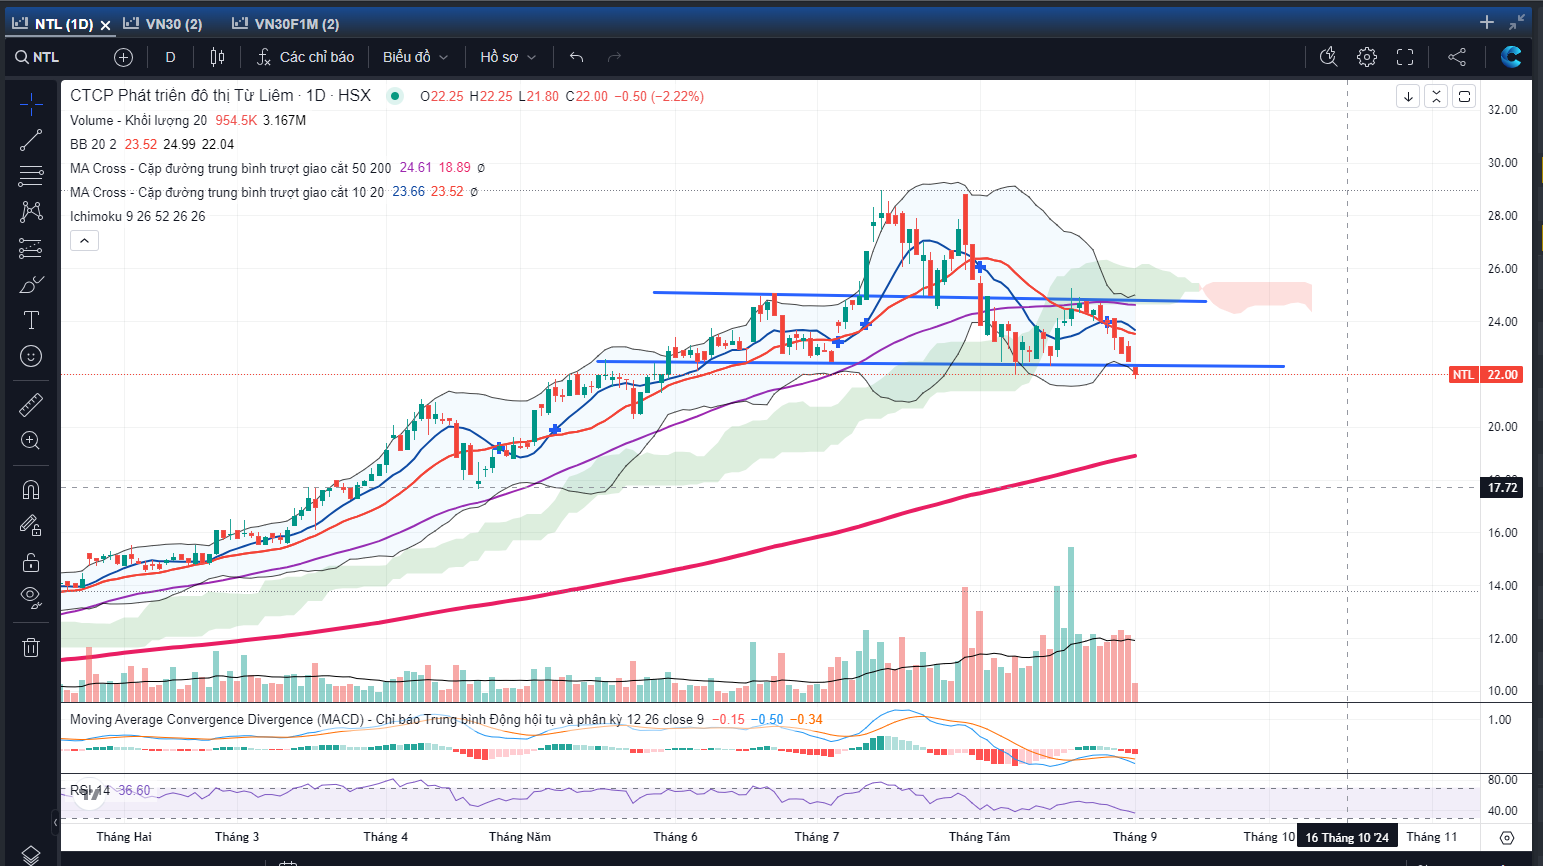
Task: Open the forecast and measurement tools
Action: 31,248
